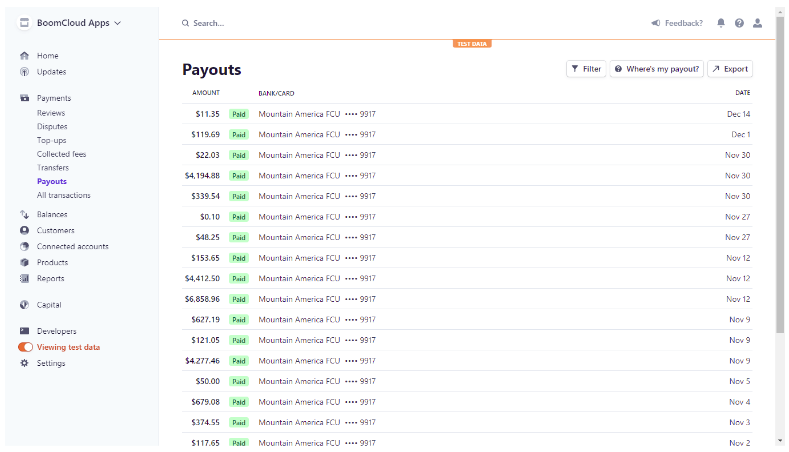Click the Products box icon
789x452 pixels.
pyautogui.click(x=24, y=262)
